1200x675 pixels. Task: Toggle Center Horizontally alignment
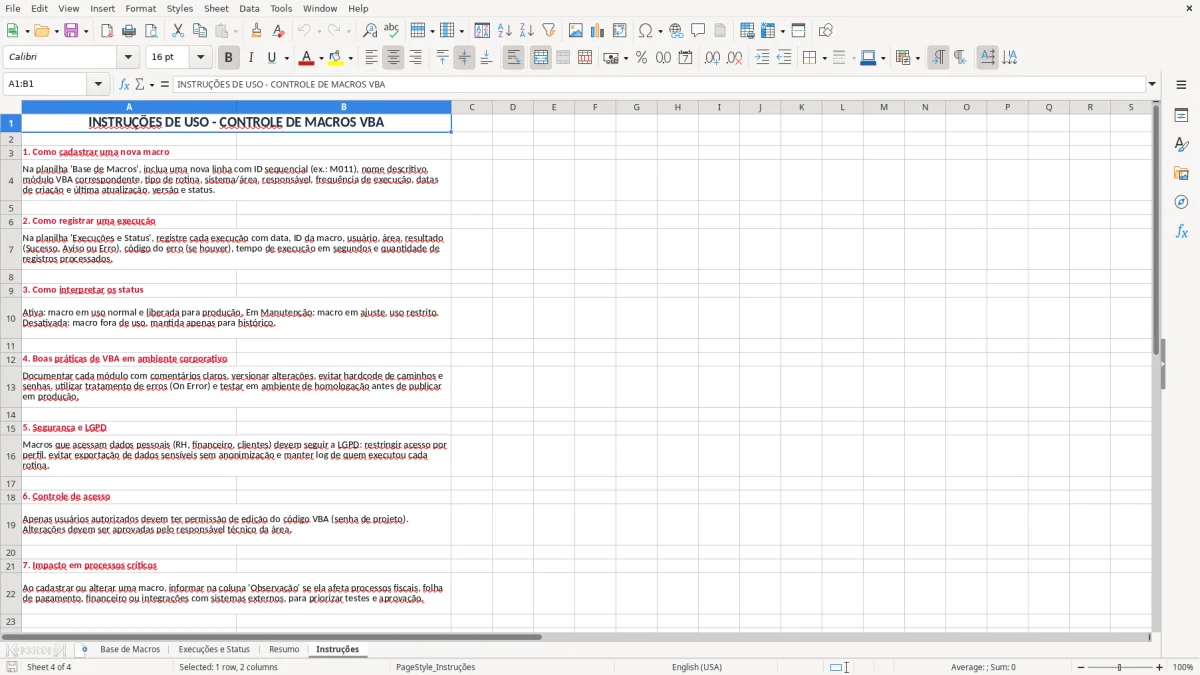393,58
